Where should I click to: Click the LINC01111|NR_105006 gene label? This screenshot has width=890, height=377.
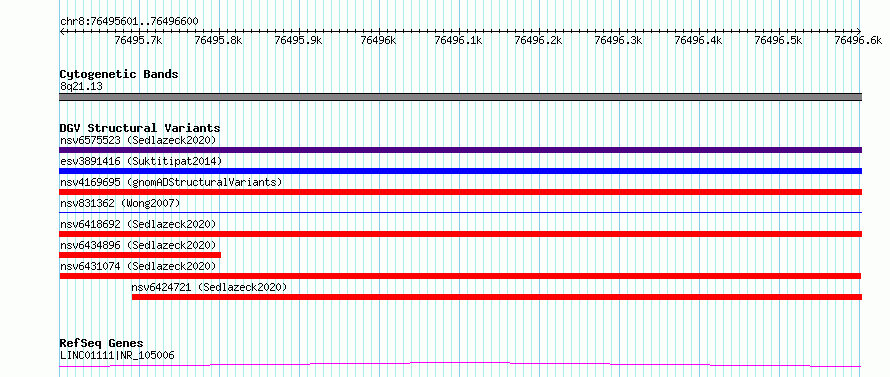(x=117, y=356)
